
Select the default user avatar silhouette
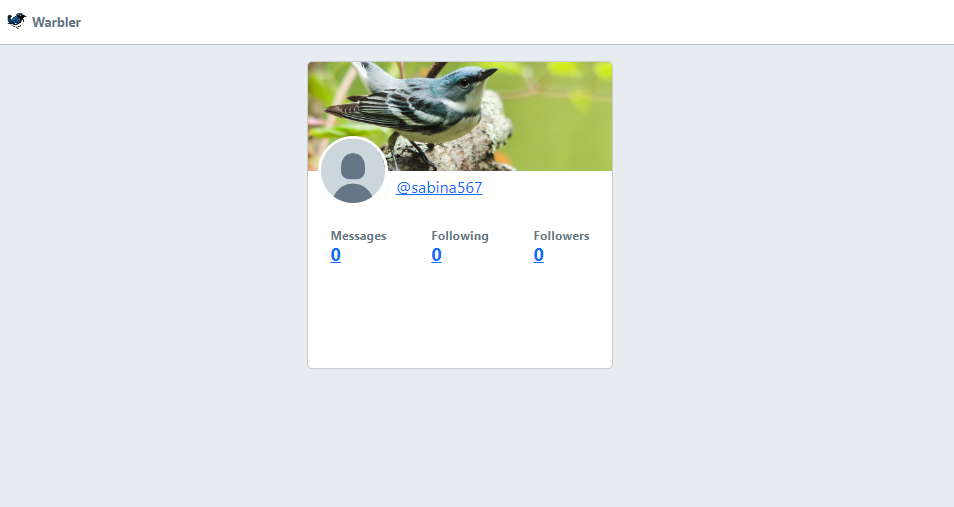tap(353, 171)
